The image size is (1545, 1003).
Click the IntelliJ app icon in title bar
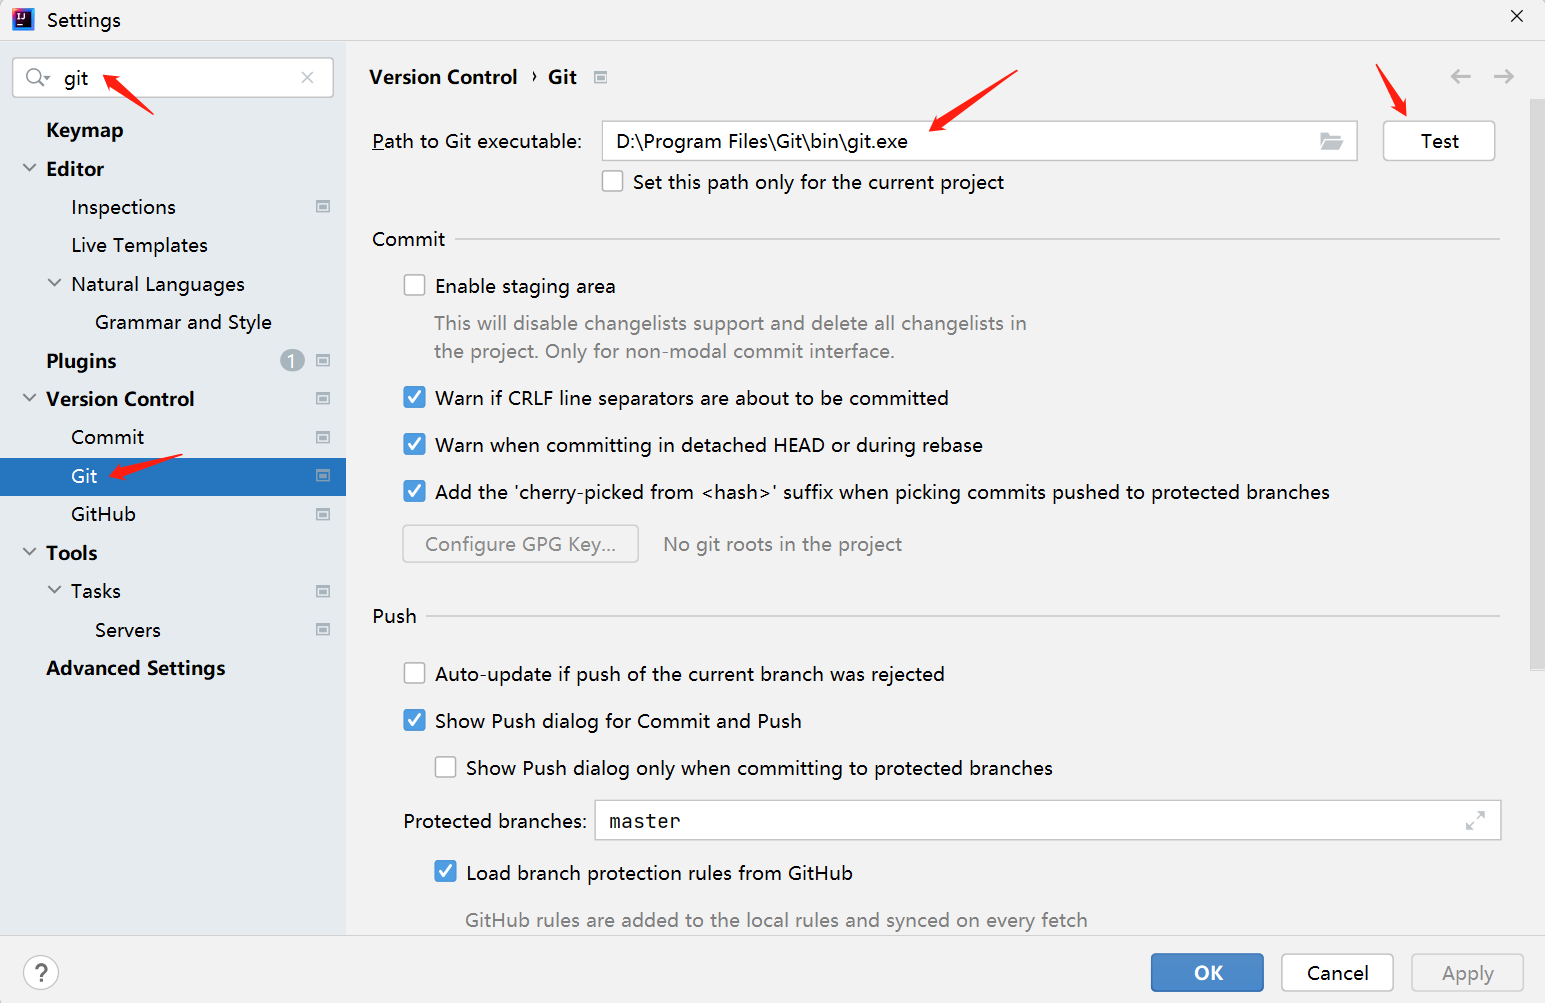23,19
